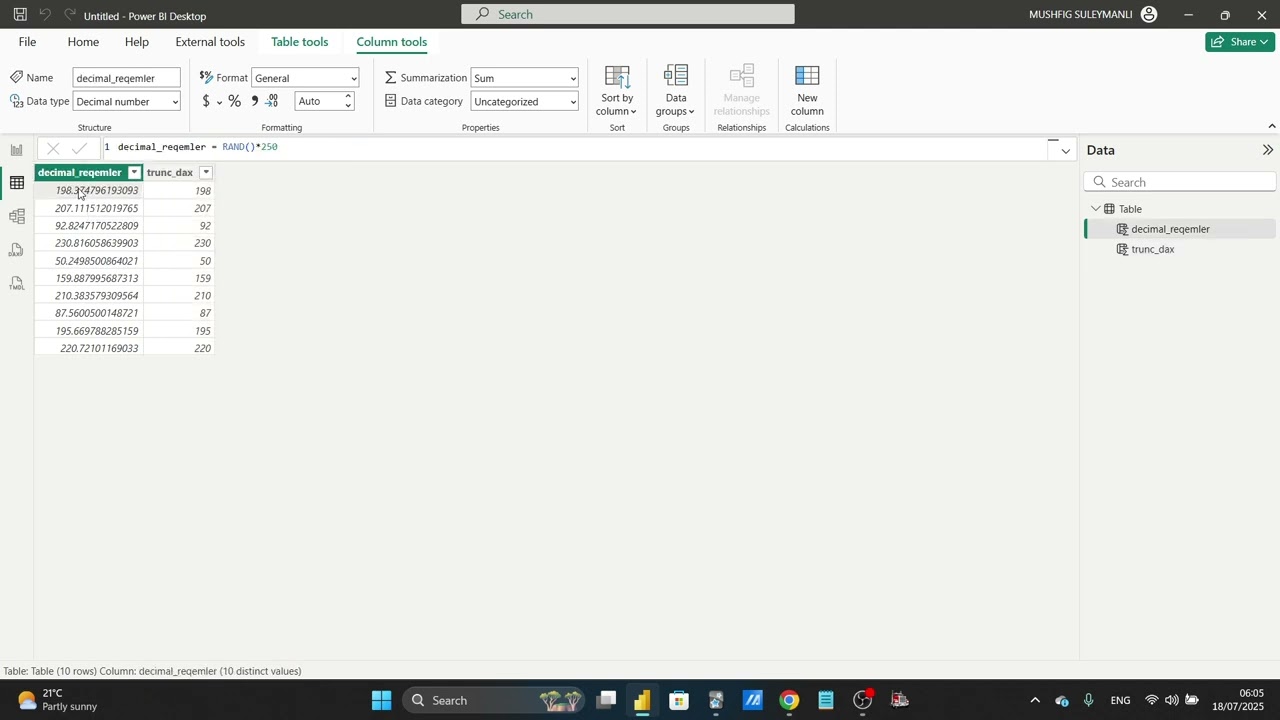Click the decimal places Auto stepper
1280x720 pixels.
click(325, 101)
